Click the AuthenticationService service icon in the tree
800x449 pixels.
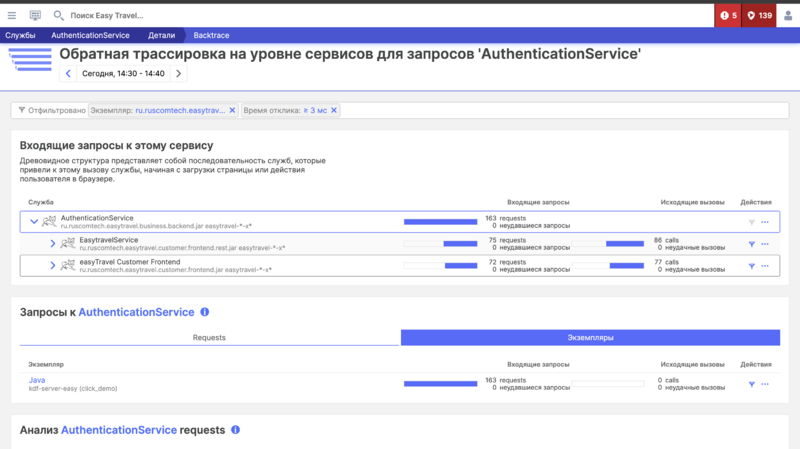[49, 221]
